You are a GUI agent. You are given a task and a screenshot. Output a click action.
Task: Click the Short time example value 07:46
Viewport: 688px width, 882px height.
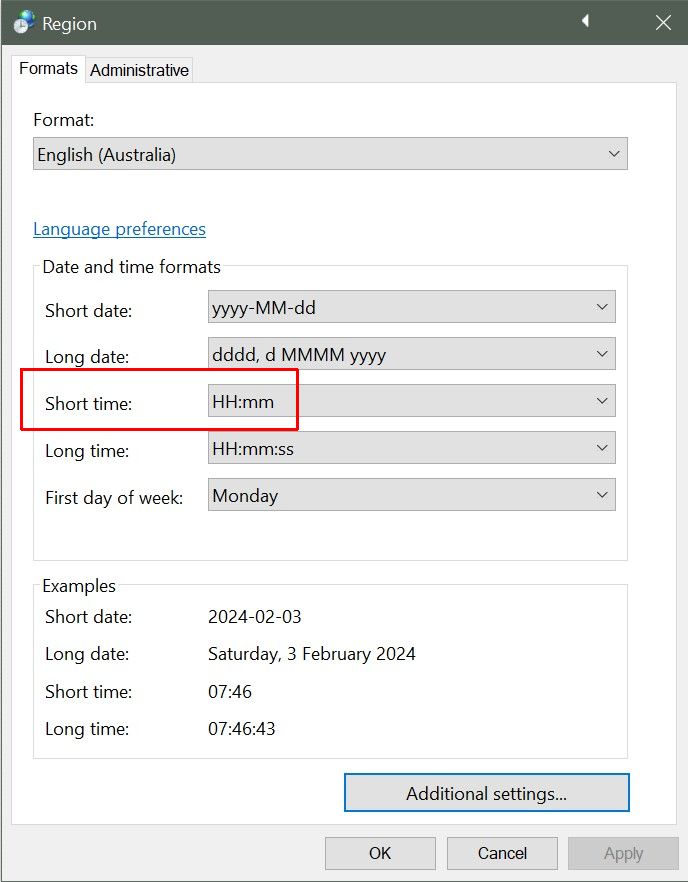click(x=230, y=692)
